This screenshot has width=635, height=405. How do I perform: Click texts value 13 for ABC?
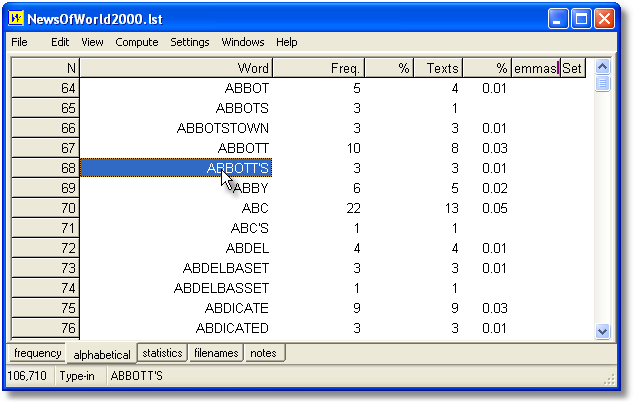click(451, 208)
